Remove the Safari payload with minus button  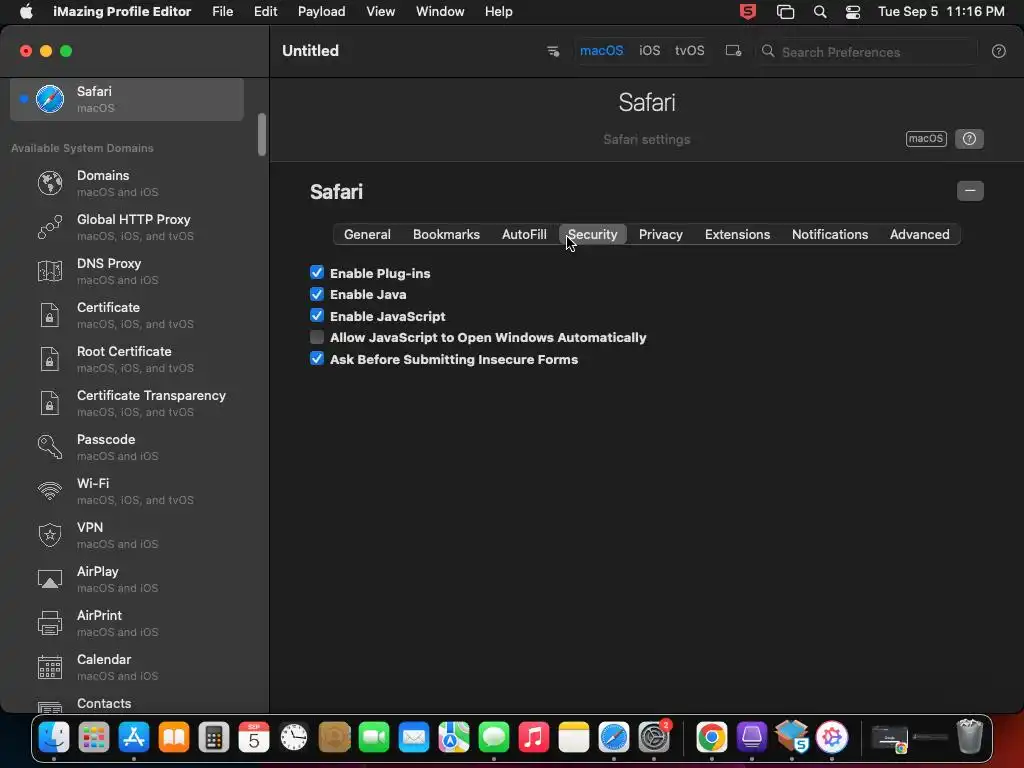point(970,191)
